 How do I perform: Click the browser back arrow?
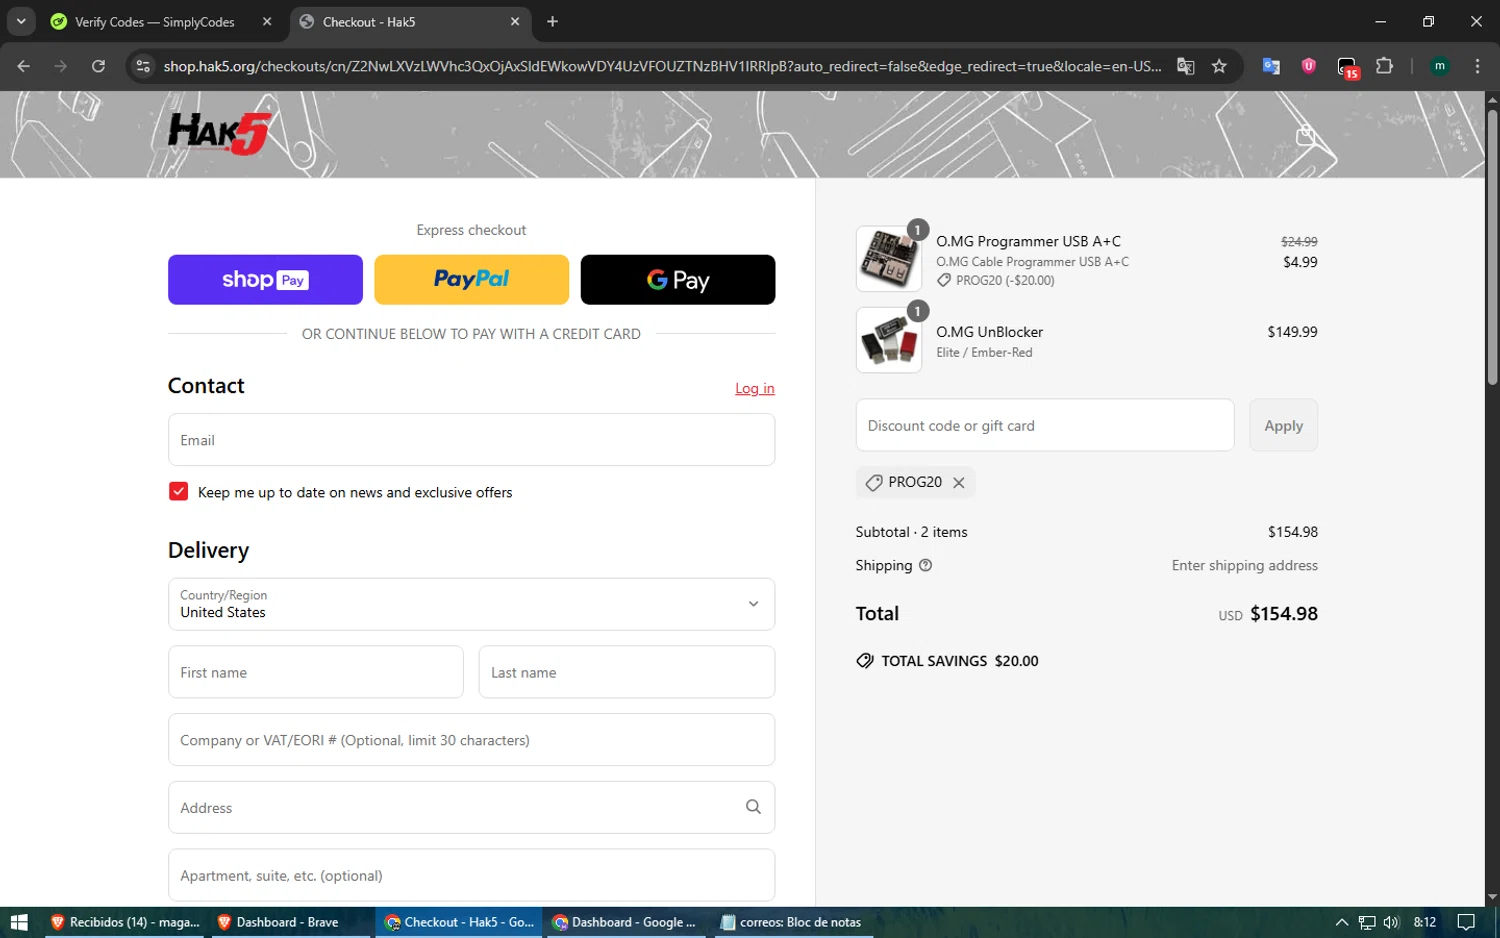24,66
